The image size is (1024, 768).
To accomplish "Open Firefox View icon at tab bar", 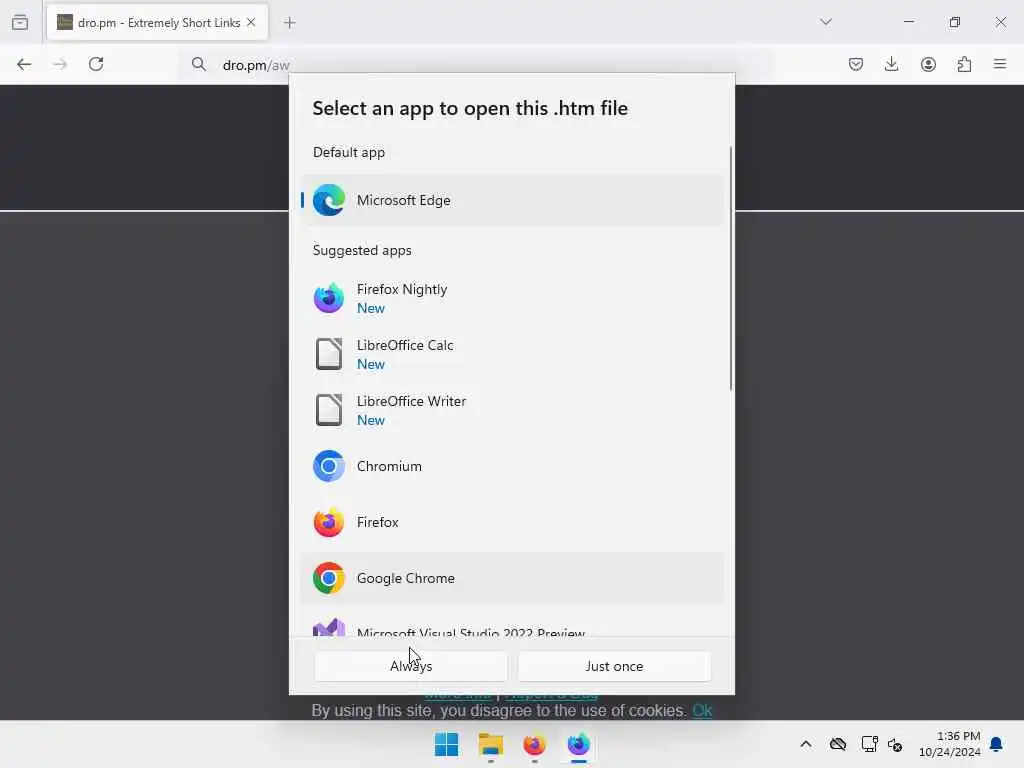I will pos(20,23).
